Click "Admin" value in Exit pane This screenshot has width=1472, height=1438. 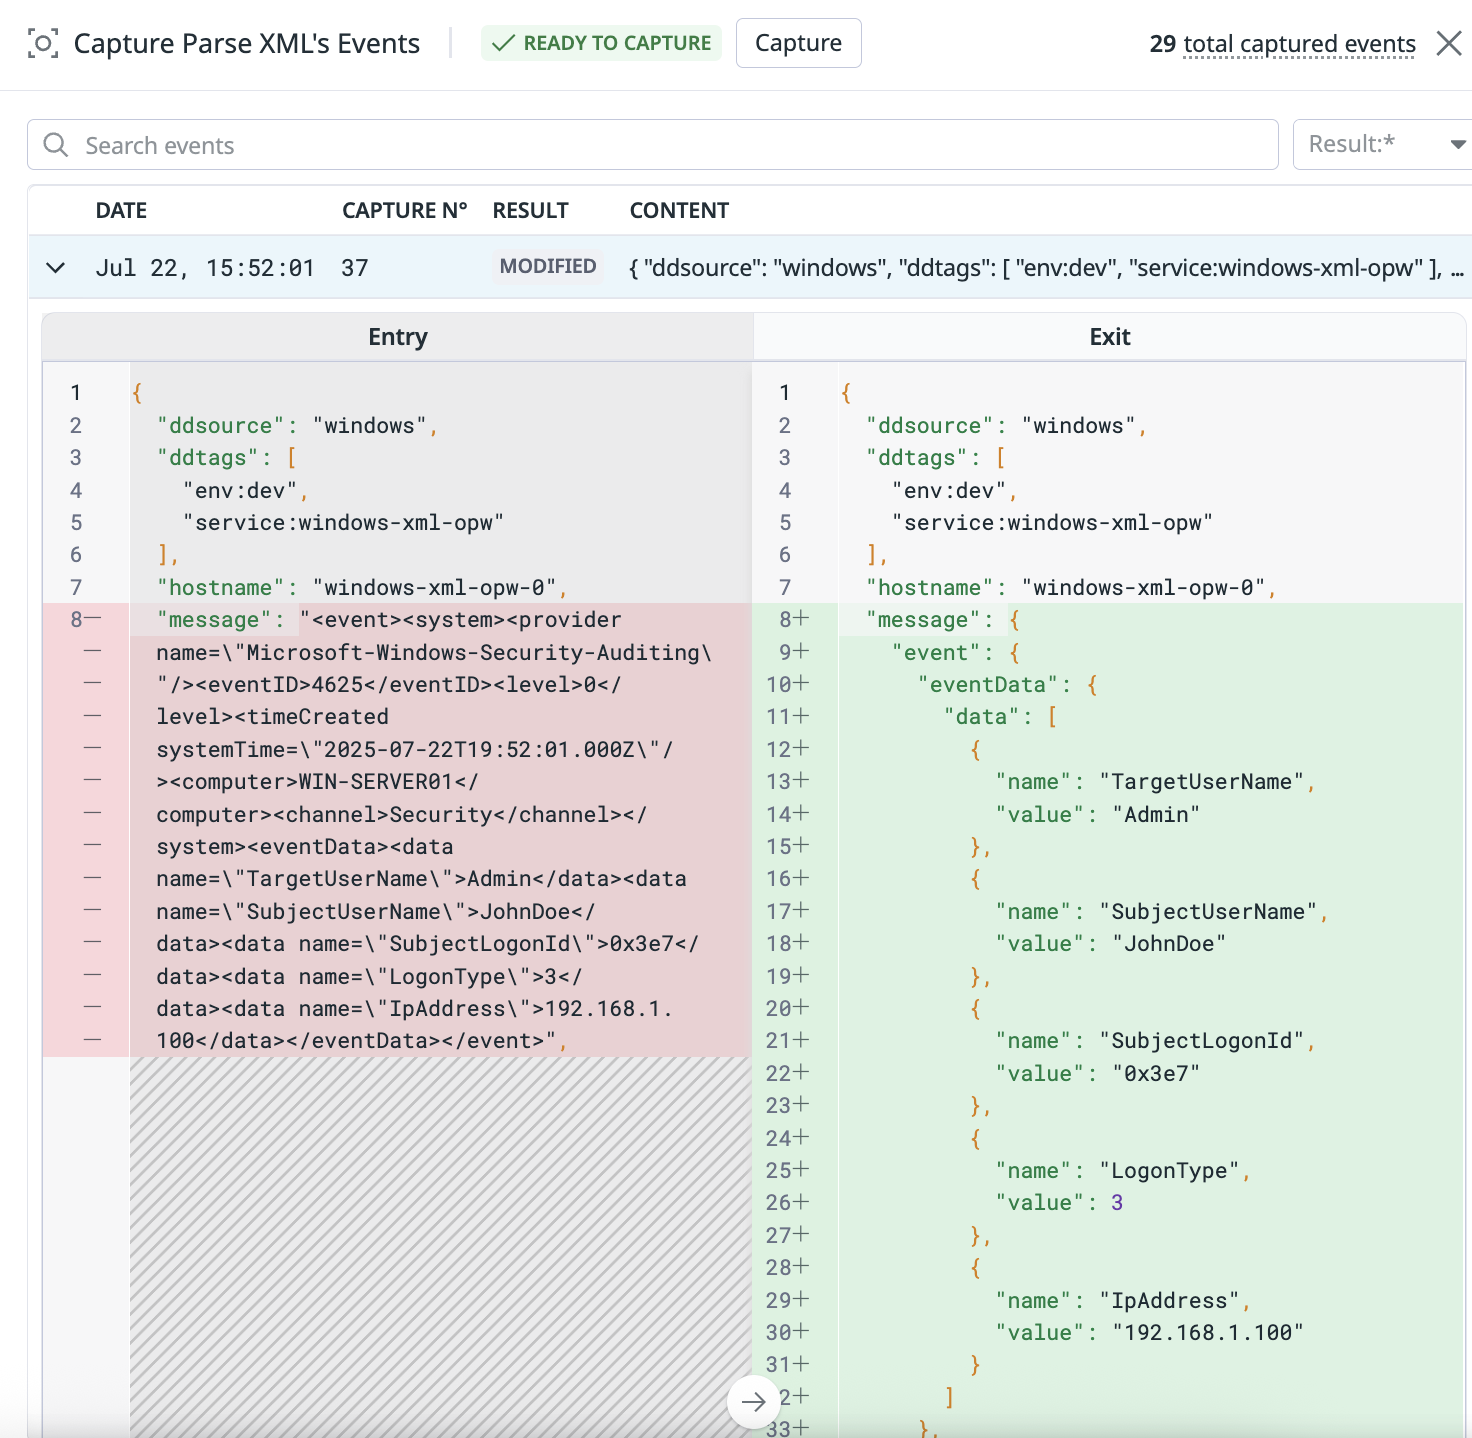coord(1156,815)
